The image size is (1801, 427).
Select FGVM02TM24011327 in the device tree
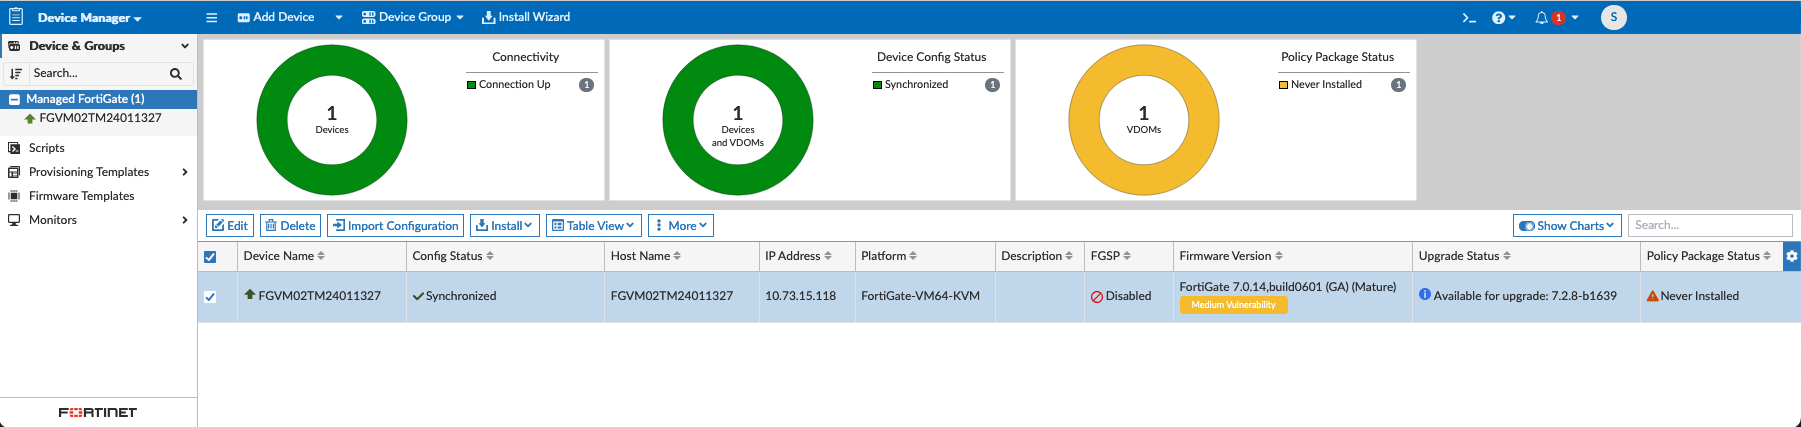point(100,118)
